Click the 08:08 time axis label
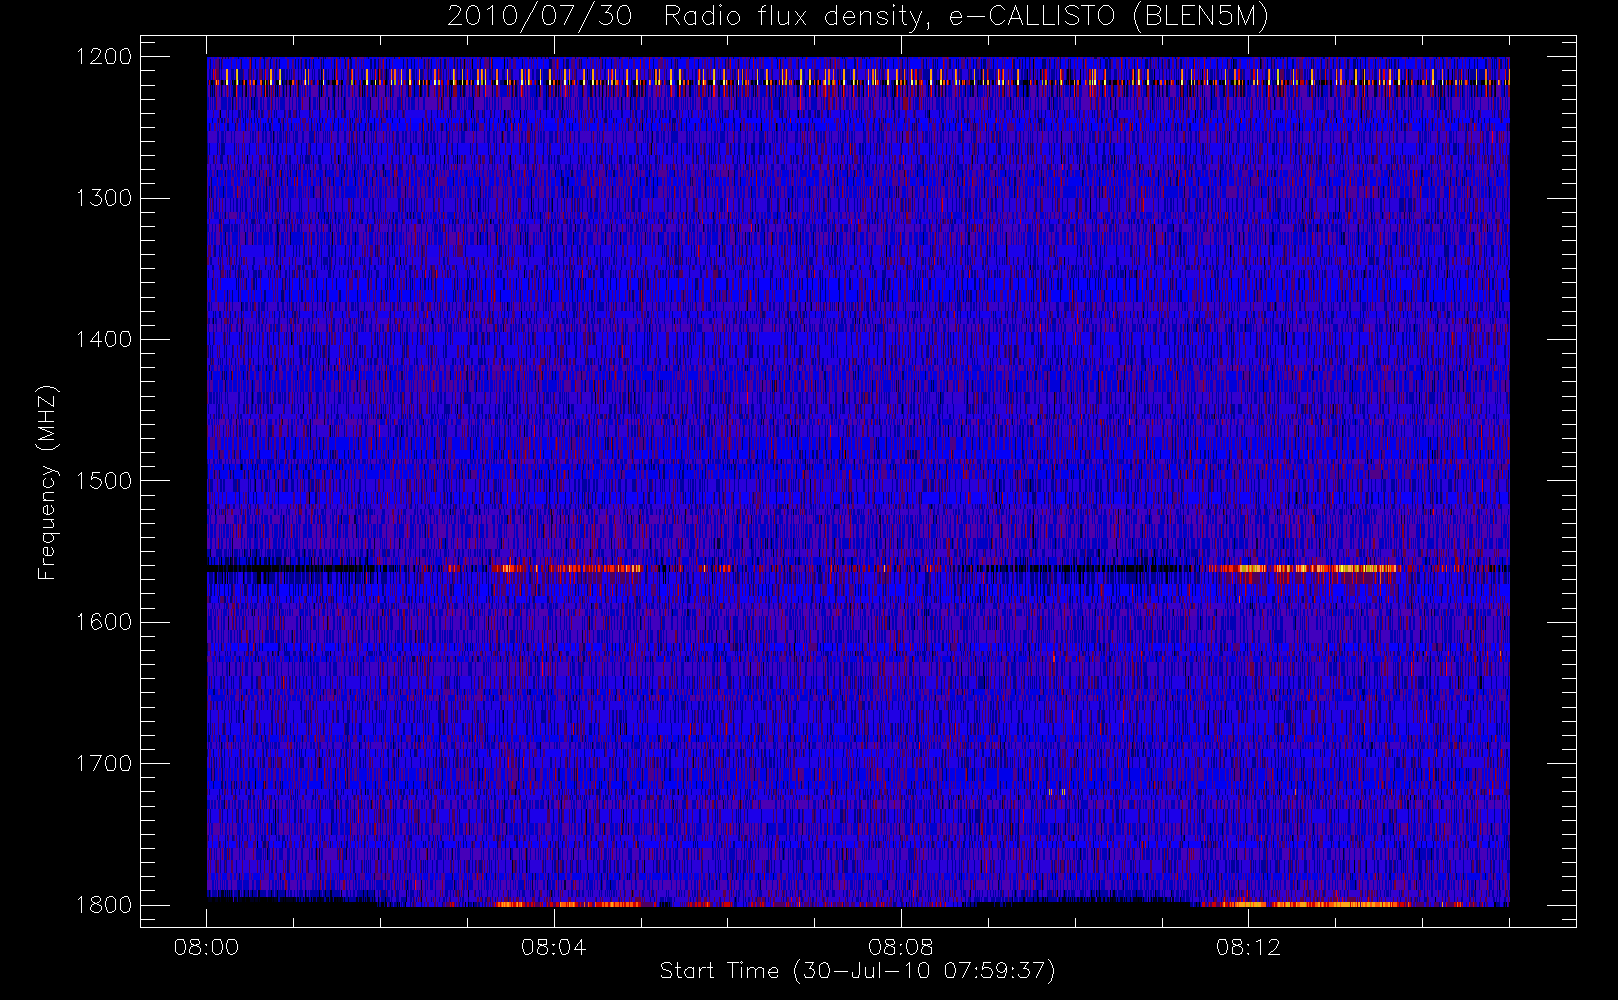This screenshot has height=1000, width=1618. [900, 947]
